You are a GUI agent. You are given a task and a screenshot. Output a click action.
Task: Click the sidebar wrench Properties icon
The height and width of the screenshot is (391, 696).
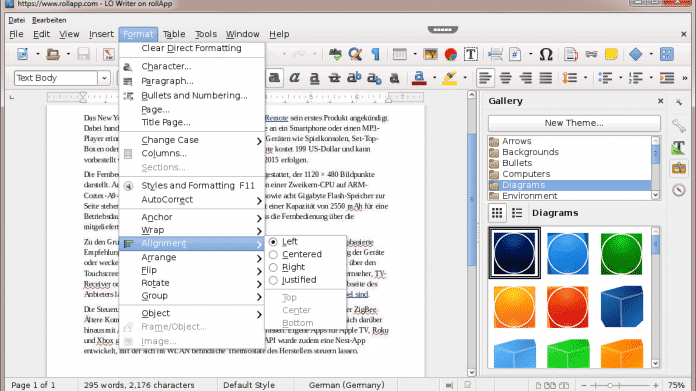click(679, 126)
